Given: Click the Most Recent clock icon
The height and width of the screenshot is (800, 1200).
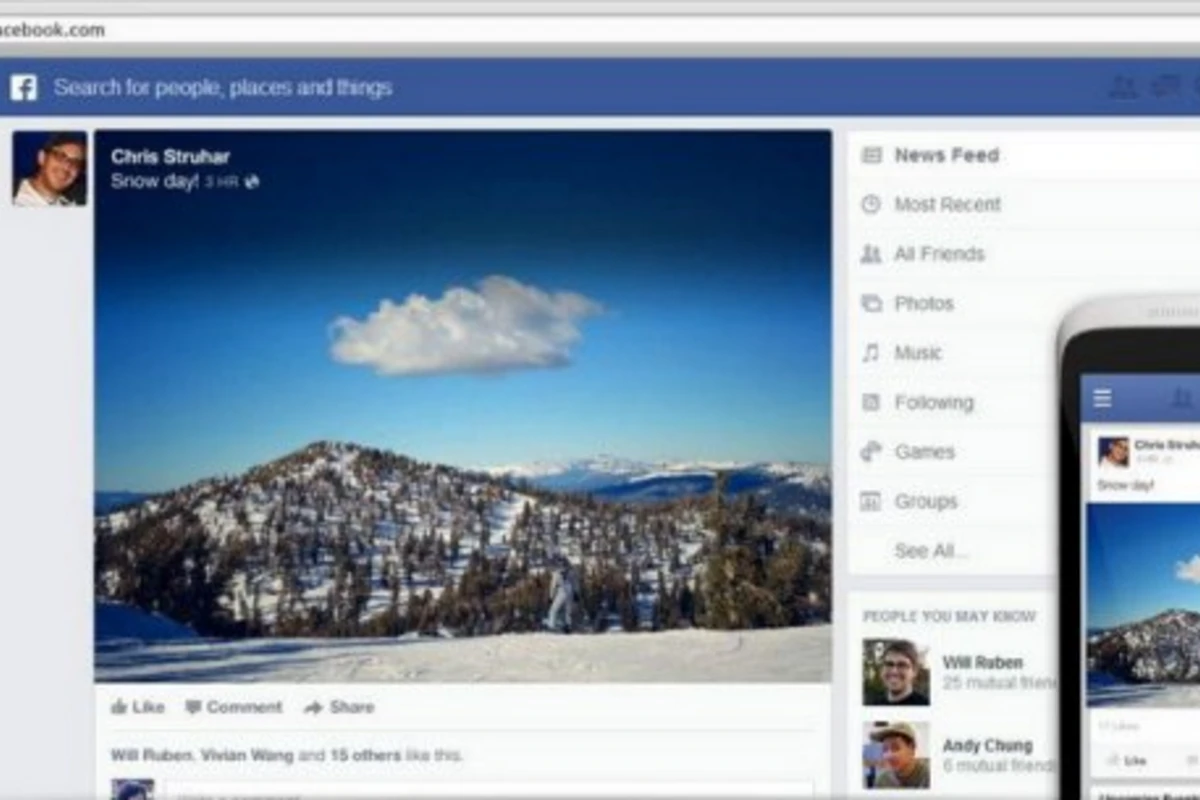Looking at the screenshot, I should point(872,205).
